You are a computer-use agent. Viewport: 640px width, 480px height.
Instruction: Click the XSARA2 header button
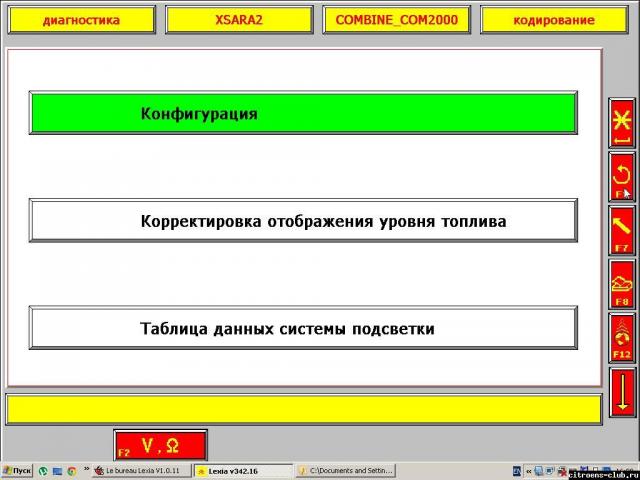(239, 20)
